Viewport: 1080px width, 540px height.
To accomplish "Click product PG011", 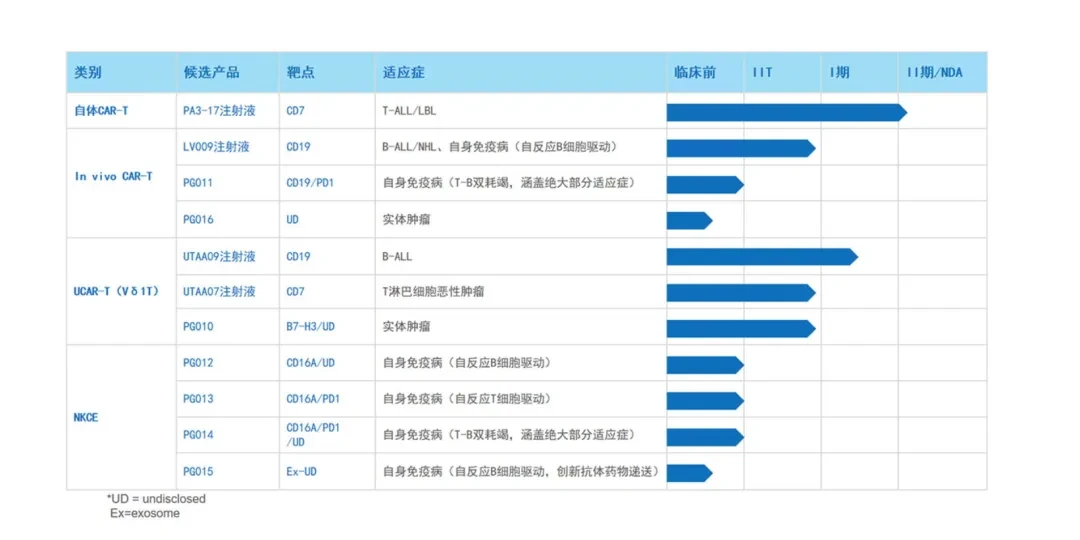I will (x=198, y=183).
